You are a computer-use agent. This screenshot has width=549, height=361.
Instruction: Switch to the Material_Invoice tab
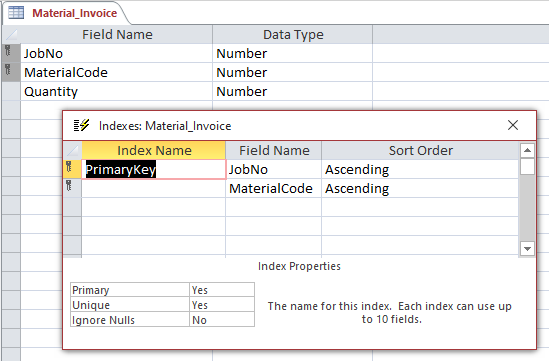[75, 13]
